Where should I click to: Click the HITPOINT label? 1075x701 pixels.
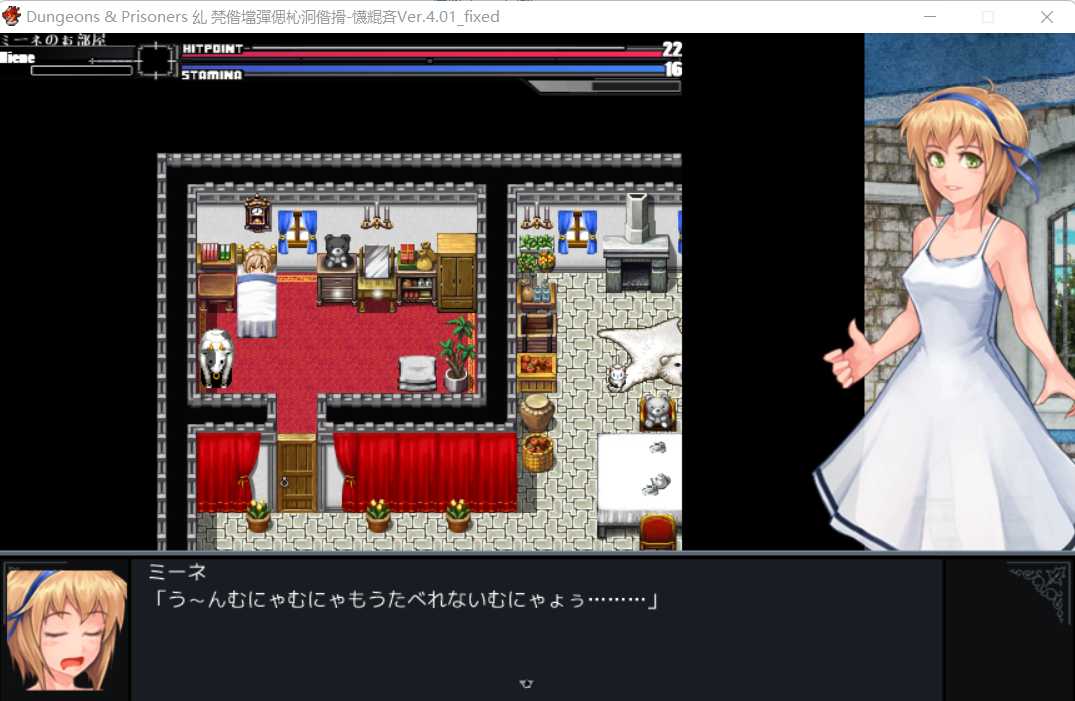coord(213,49)
